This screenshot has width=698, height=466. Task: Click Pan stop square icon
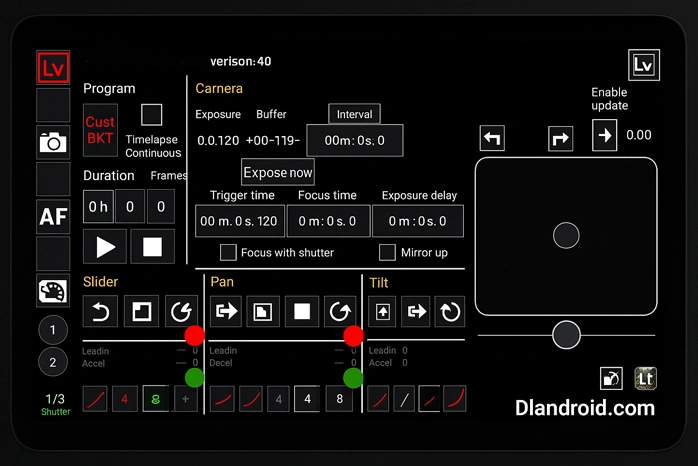coord(302,312)
